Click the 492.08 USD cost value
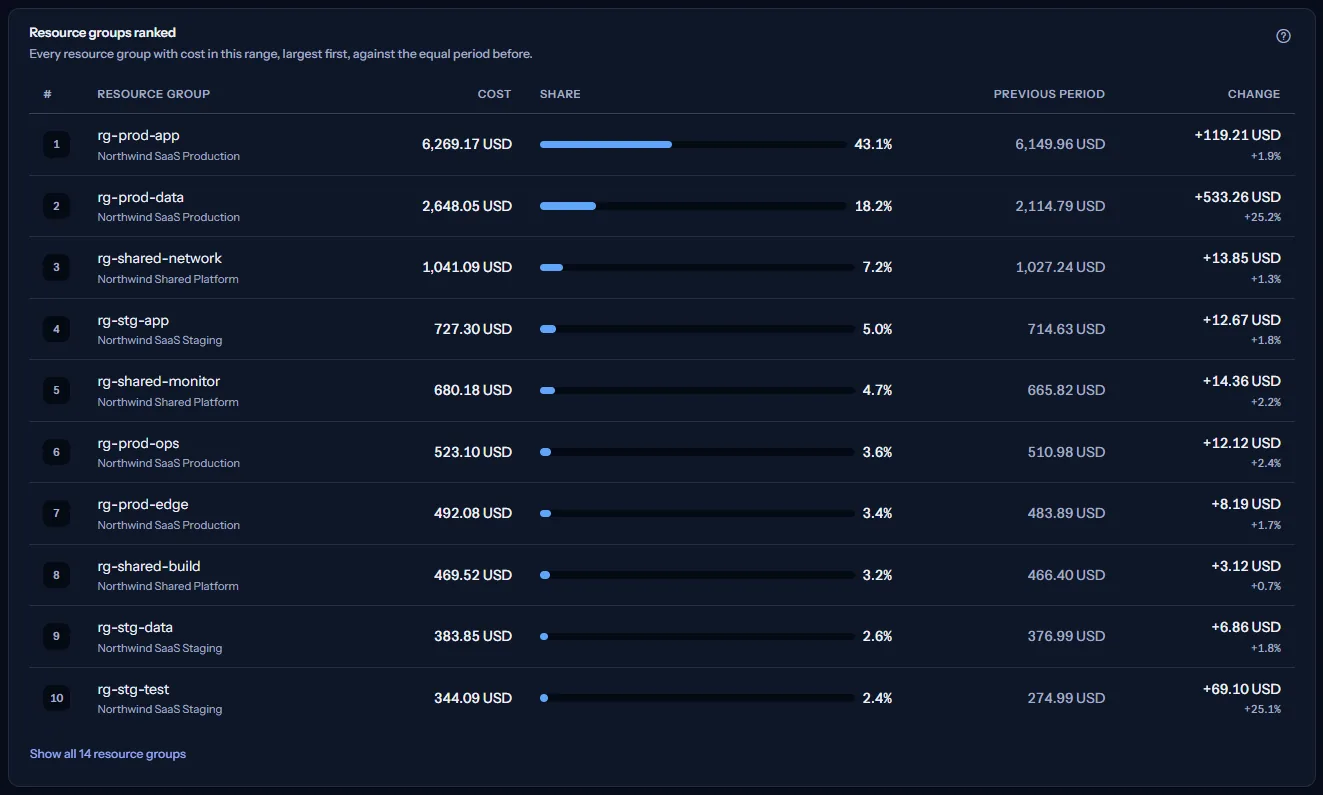This screenshot has width=1323, height=795. 474,514
